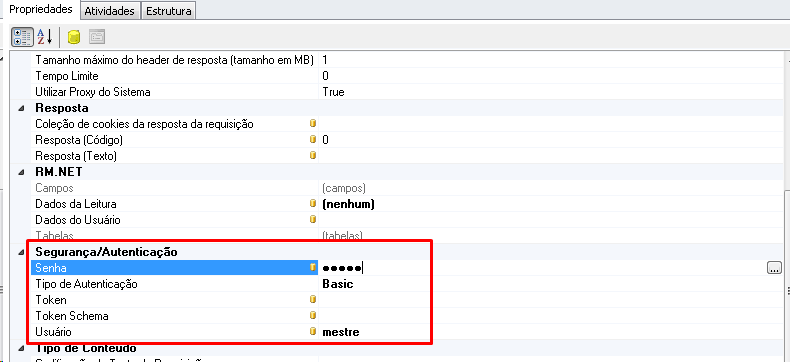
Task: Select Tamanho máximo do header de resposta
Action: (174, 60)
